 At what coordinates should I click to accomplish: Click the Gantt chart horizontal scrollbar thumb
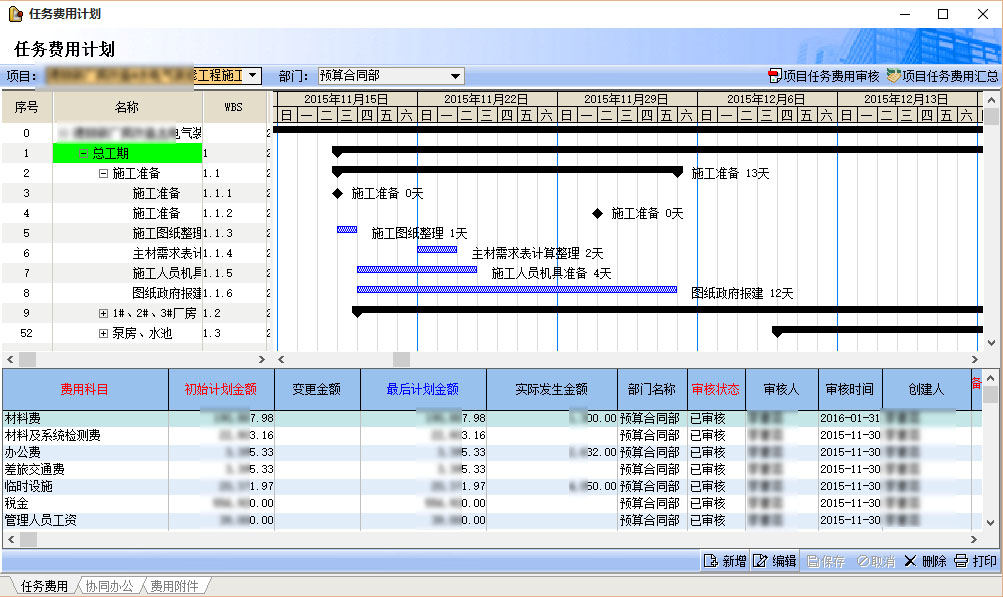click(x=400, y=359)
